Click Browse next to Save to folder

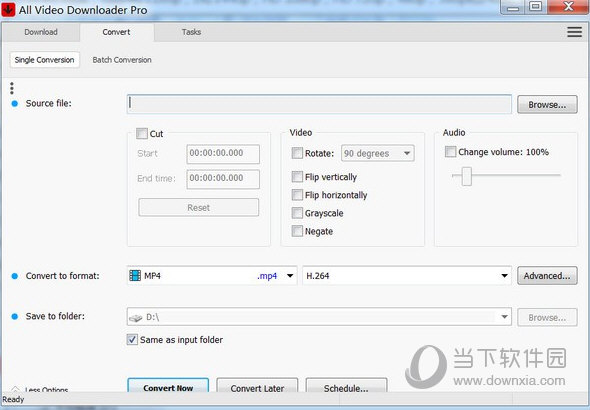tap(547, 317)
